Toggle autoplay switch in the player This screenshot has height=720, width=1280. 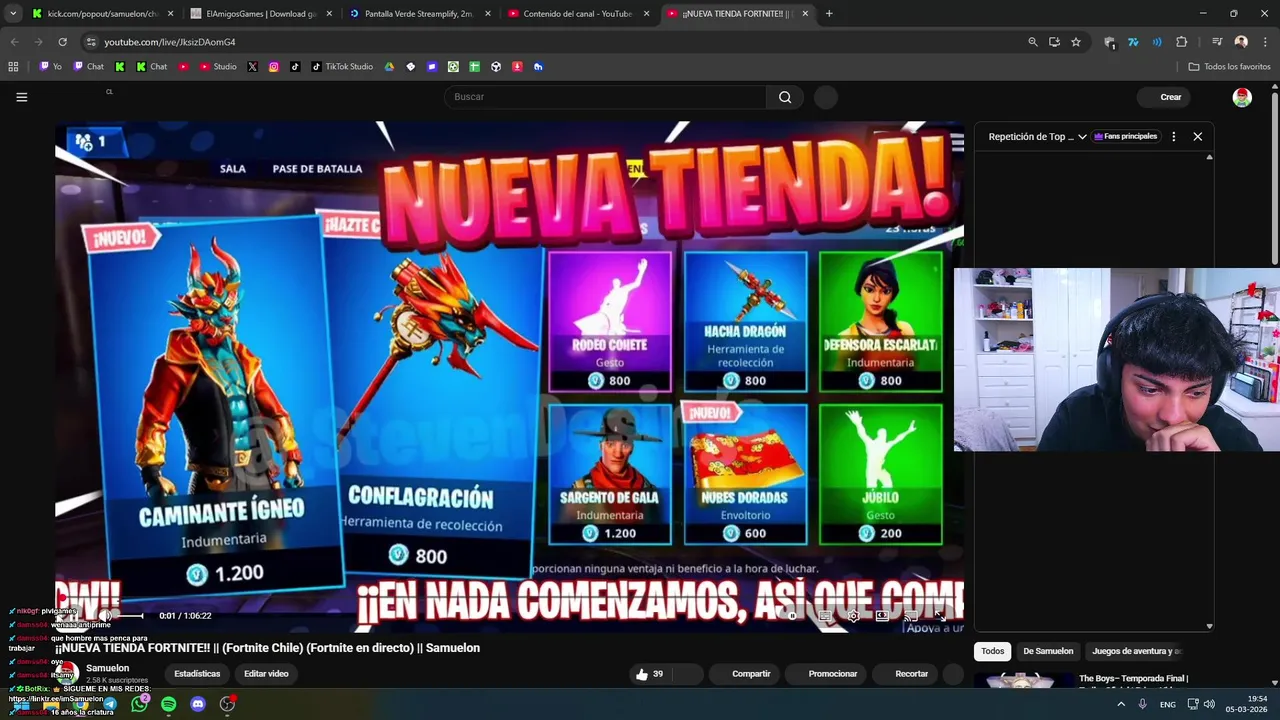[x=792, y=616]
